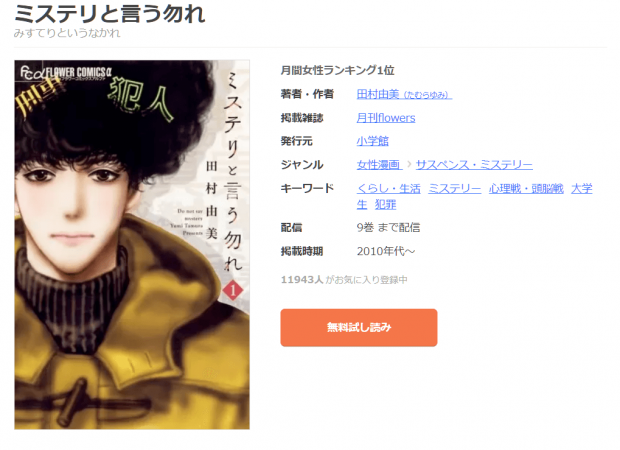Open author link 田村由美
Viewport: 620px width, 450px height.
pyautogui.click(x=404, y=94)
